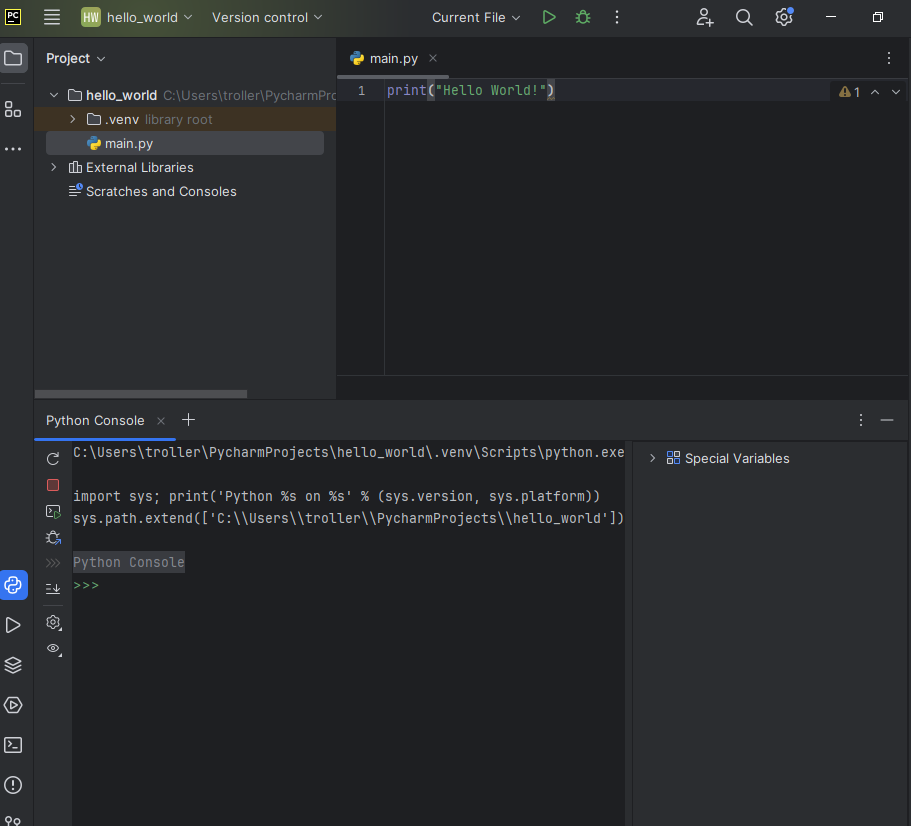Viewport: 911px width, 826px height.
Task: Open the Python Packages tool window
Action: [13, 665]
